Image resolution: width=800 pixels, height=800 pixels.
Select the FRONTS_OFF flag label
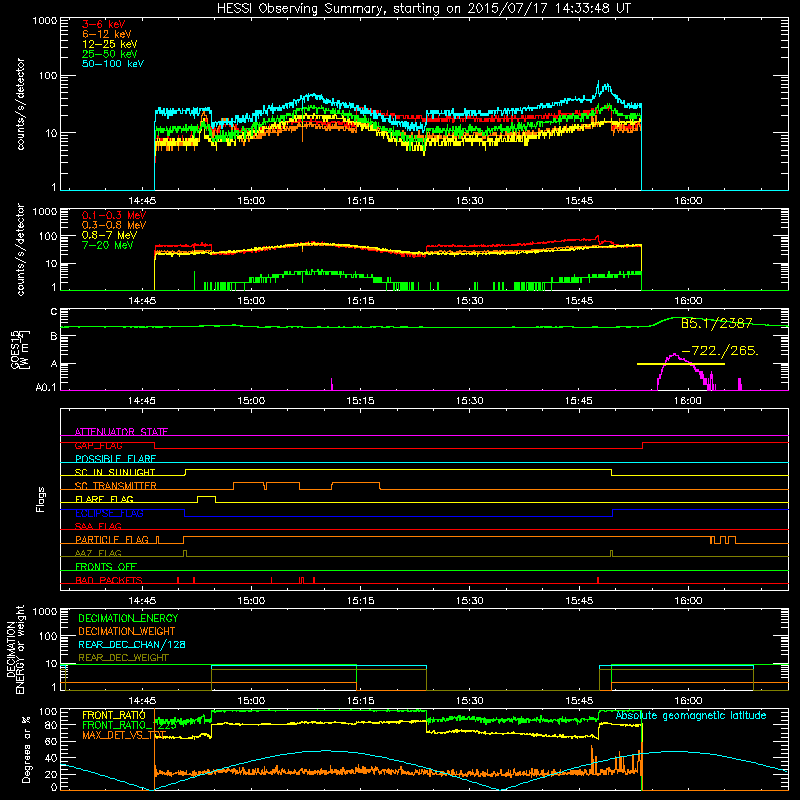(106, 566)
